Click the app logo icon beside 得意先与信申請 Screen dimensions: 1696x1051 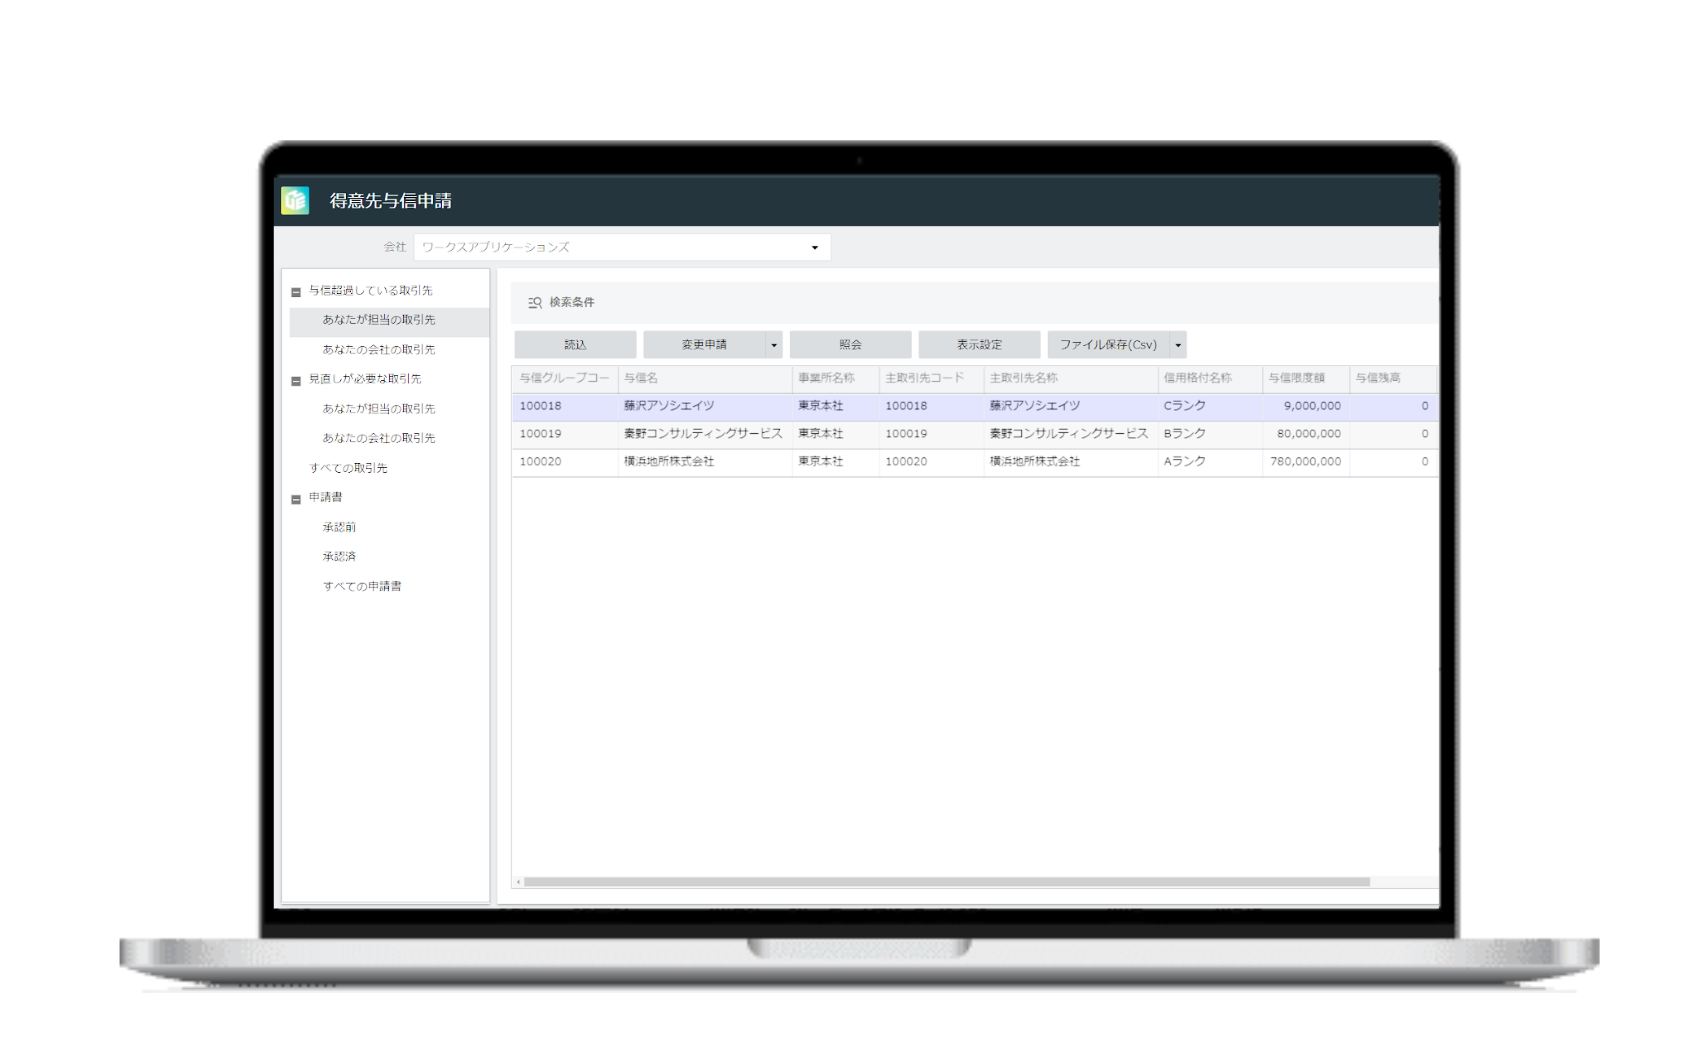coord(295,201)
